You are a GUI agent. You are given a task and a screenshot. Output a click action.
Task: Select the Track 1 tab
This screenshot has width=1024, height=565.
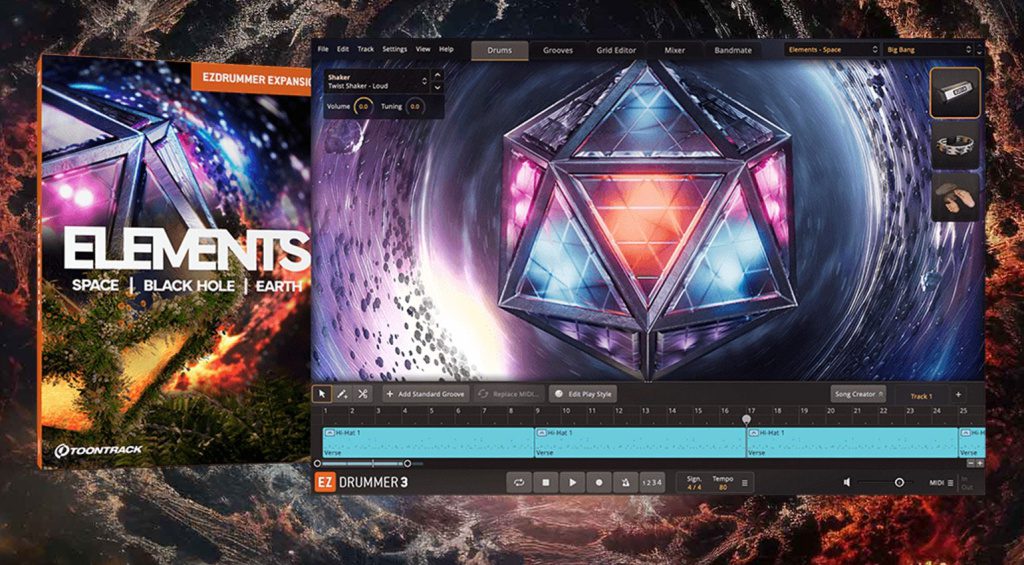click(x=921, y=396)
